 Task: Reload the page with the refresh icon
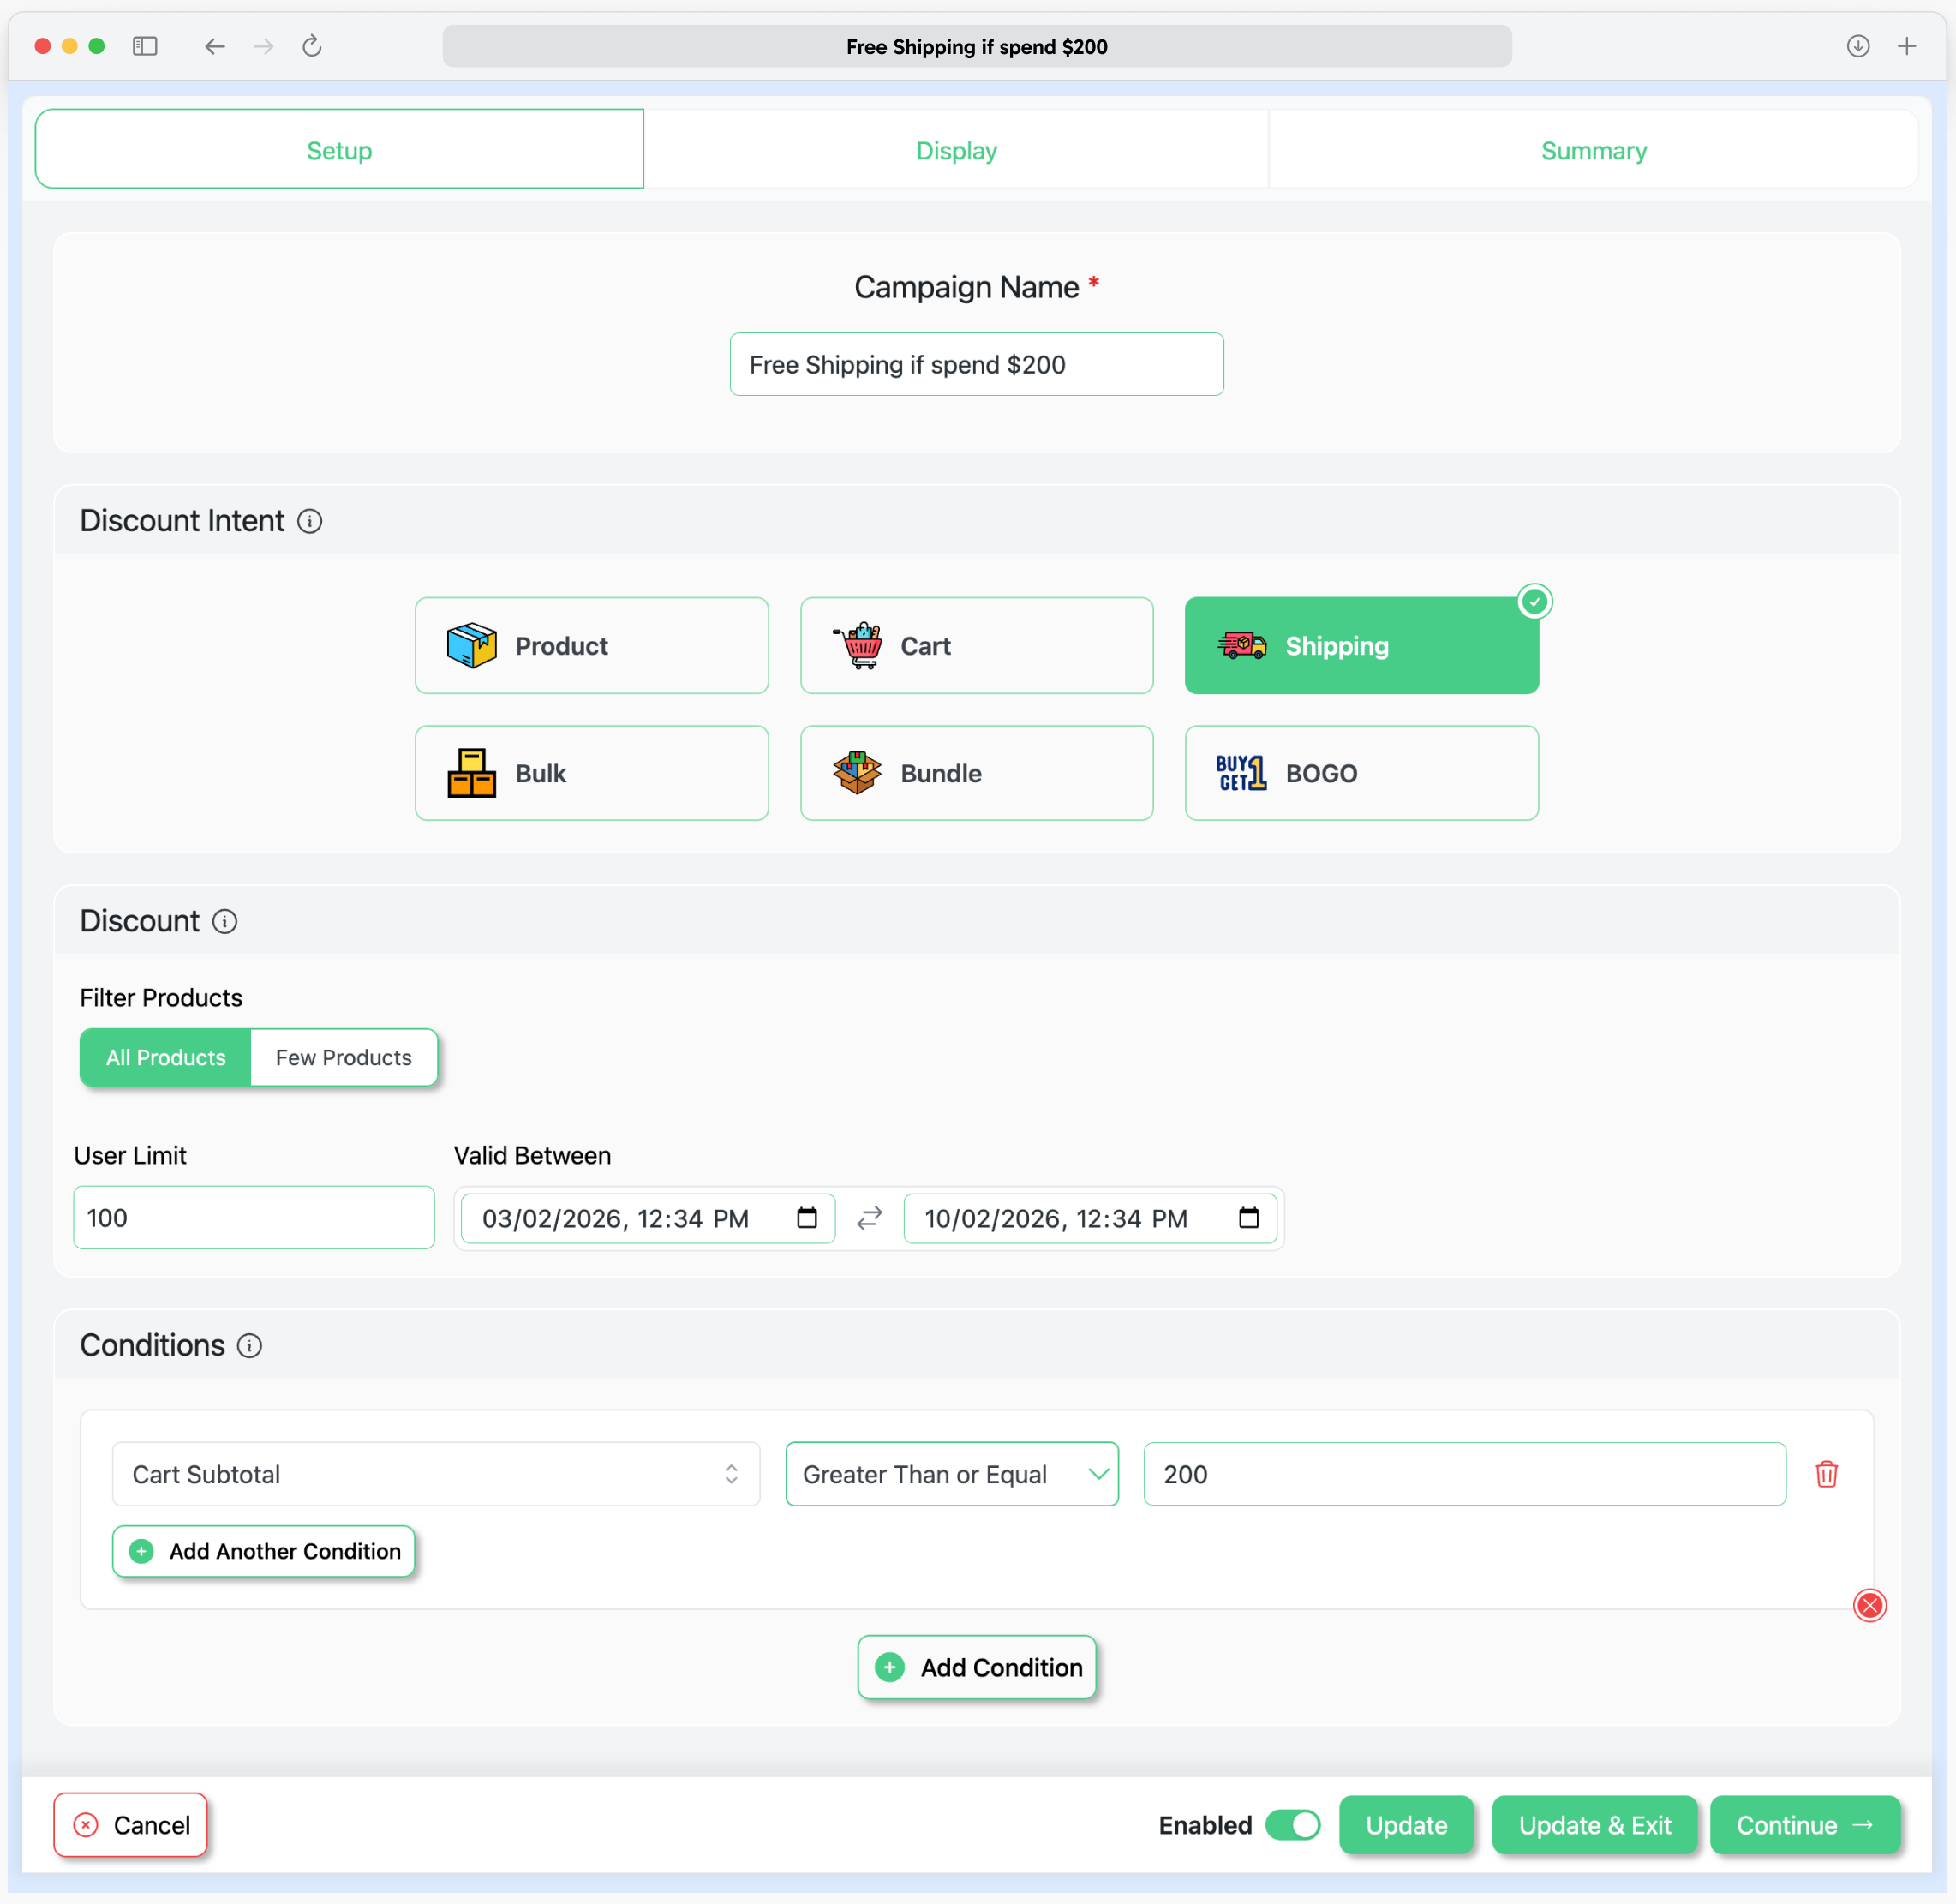pyautogui.click(x=312, y=46)
